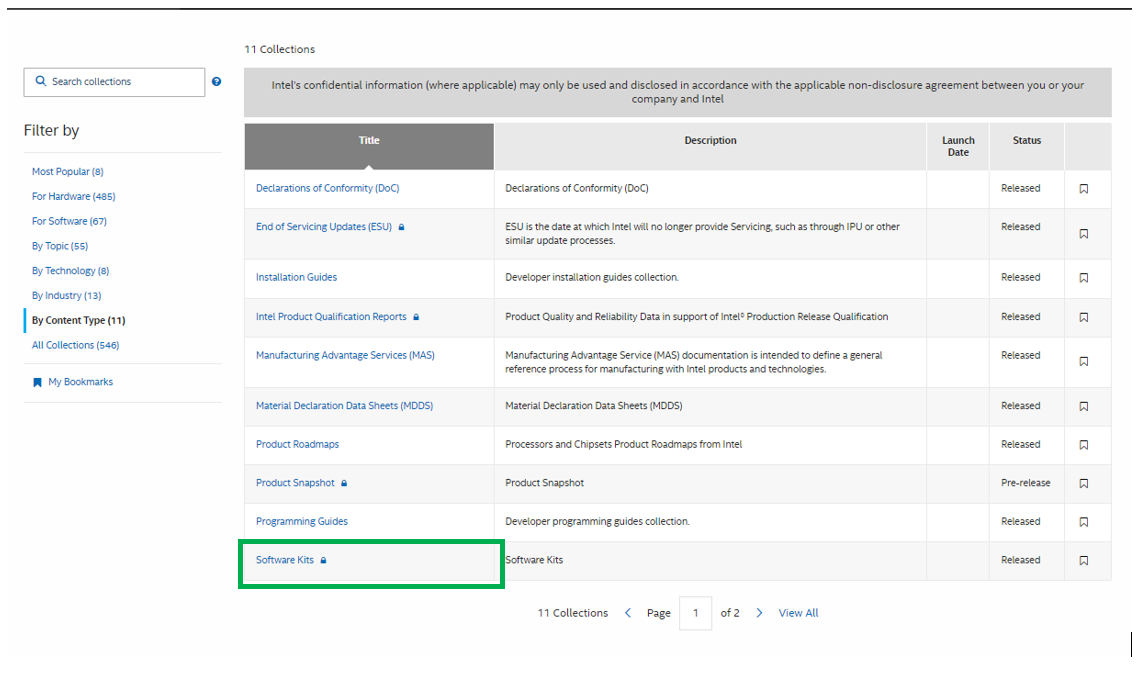Screen dimensions: 1143x680
Task: Filter by By Industry (13)
Action: pos(66,295)
